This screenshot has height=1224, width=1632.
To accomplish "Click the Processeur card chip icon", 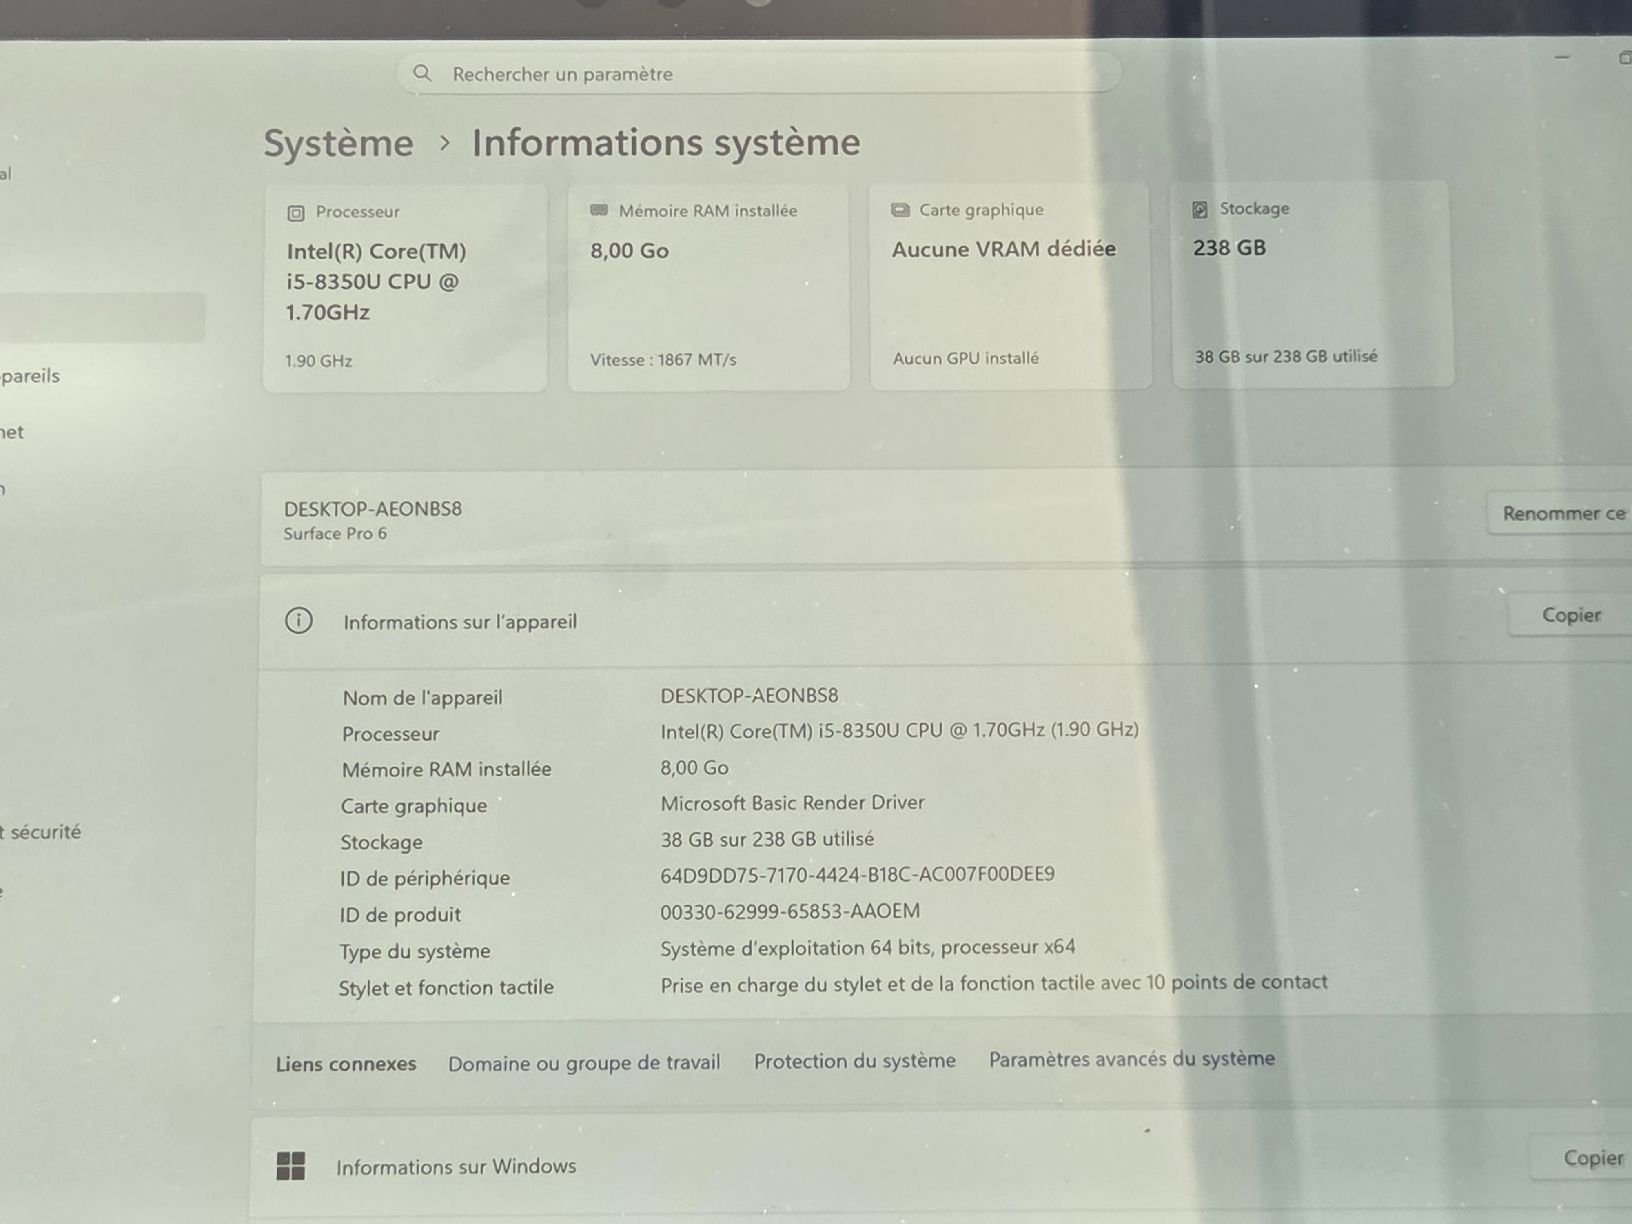I will [296, 213].
